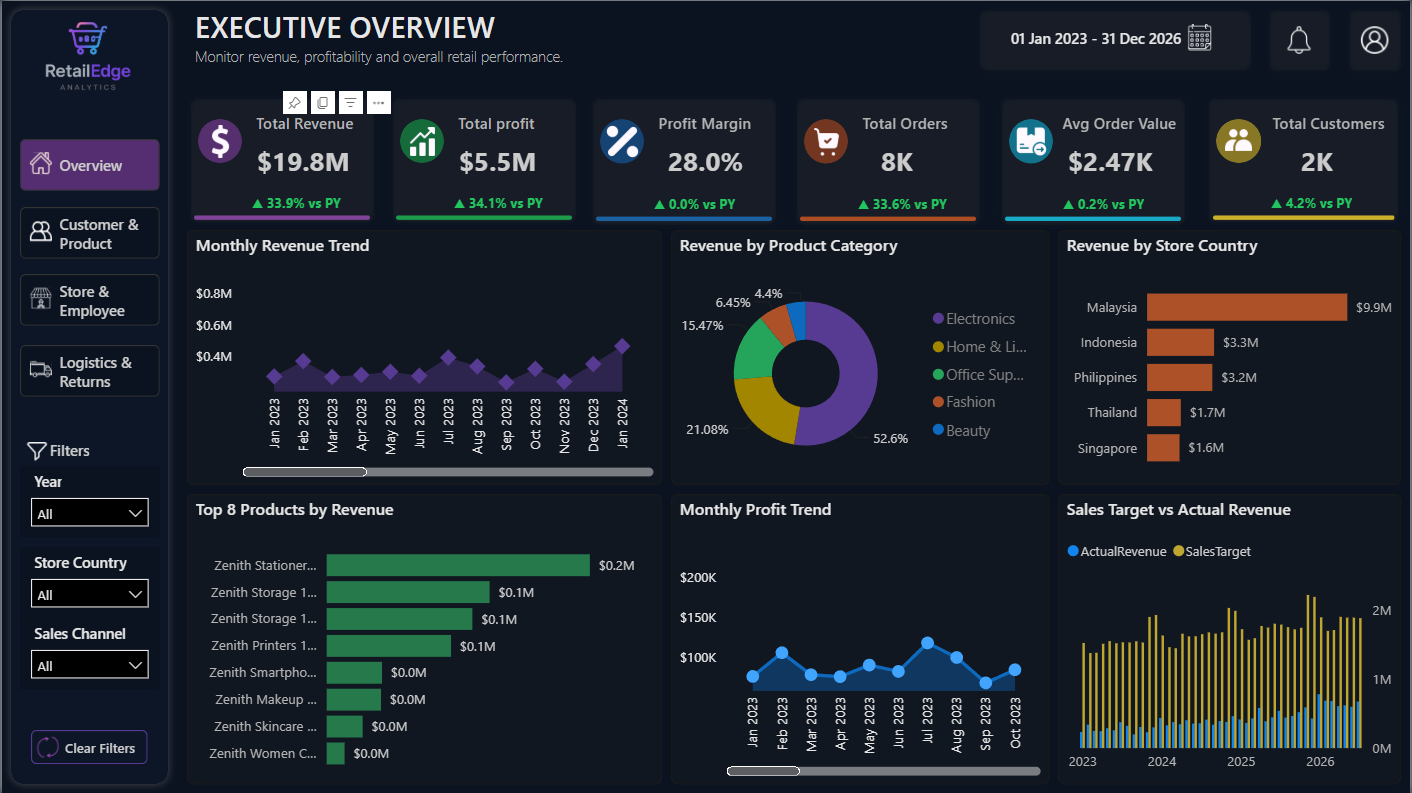Viewport: 1412px width, 793px height.
Task: Click the Clear Filters button
Action: tap(89, 748)
